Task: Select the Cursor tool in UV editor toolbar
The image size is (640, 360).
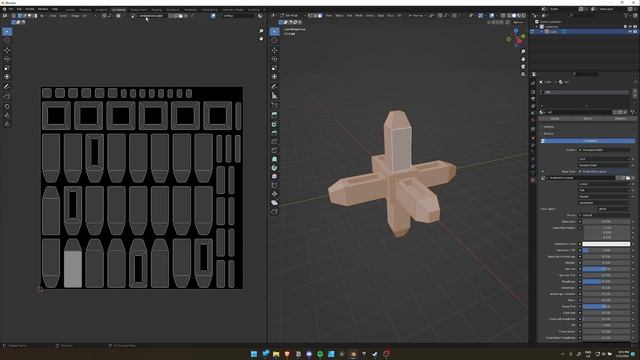Action: tap(7, 40)
